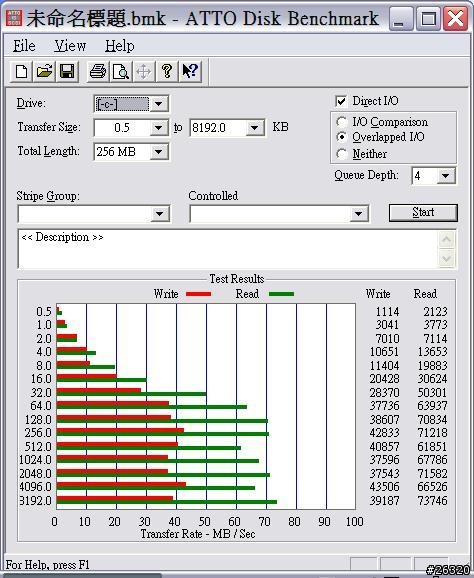Click read value 2123
The image size is (474, 578).
pos(435,311)
